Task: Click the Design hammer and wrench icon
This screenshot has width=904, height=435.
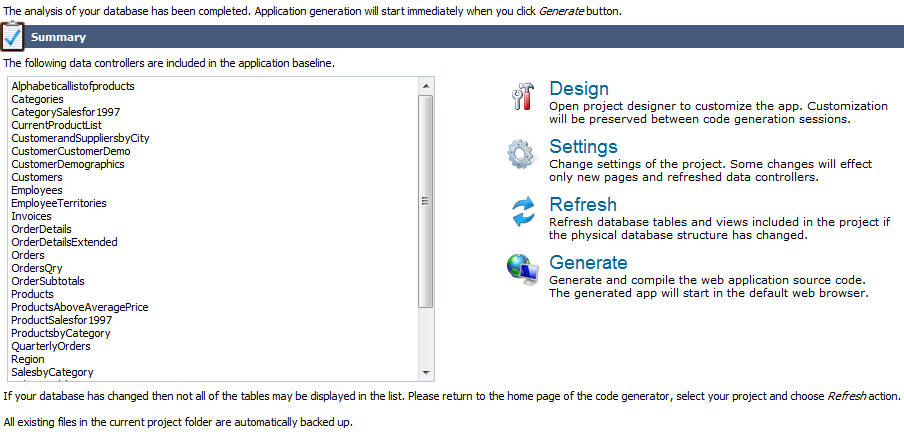Action: pos(523,96)
